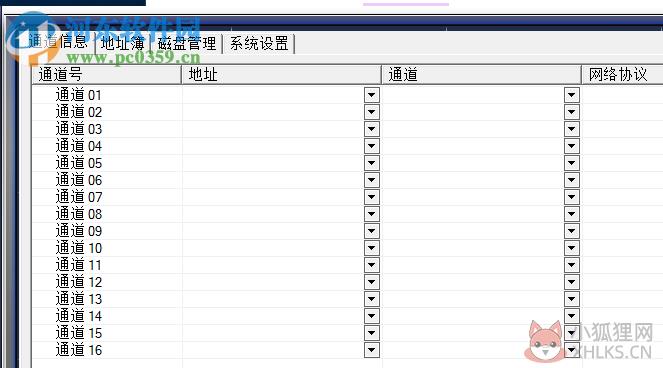Select the 通道 04 row label
Image resolution: width=663 pixels, height=368 pixels.
click(79, 146)
